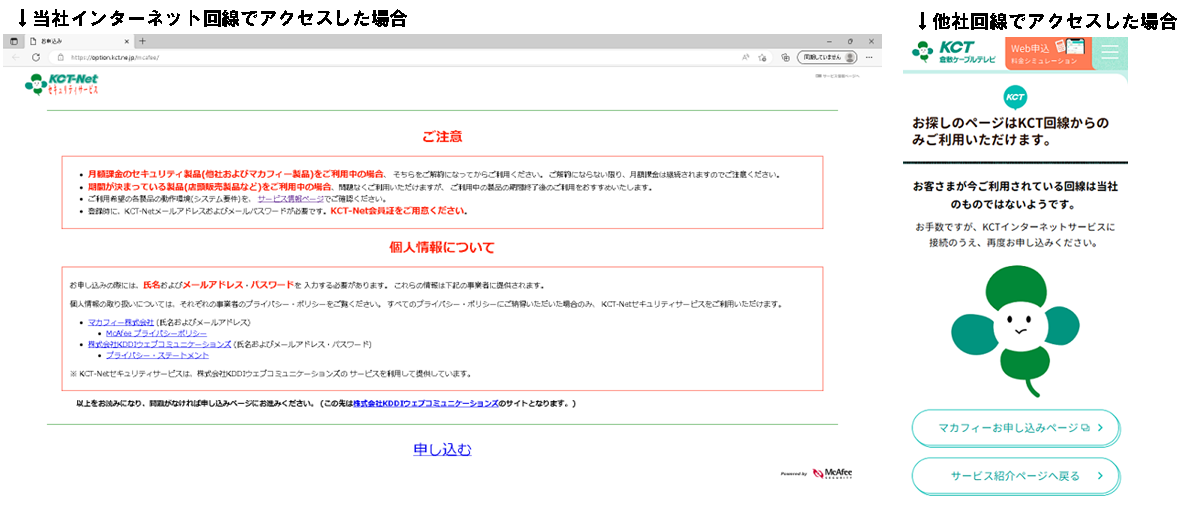1190x510 pixels.
Task: Click 'お探しのページはKCT回線からのみご利用いただけます。' heading
Action: (1011, 131)
